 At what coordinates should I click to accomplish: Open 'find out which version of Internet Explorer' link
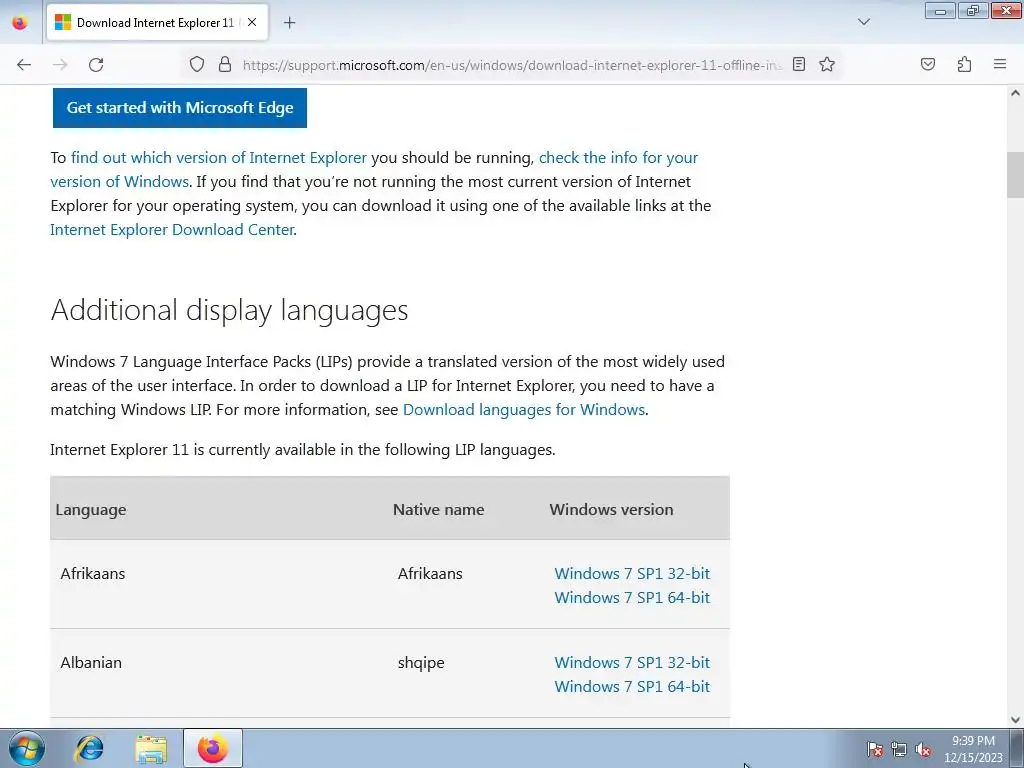(x=219, y=157)
